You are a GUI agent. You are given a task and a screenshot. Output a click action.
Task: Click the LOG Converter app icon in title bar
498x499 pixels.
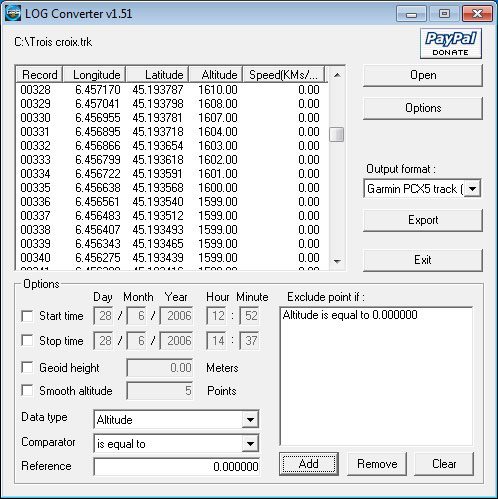(13, 13)
